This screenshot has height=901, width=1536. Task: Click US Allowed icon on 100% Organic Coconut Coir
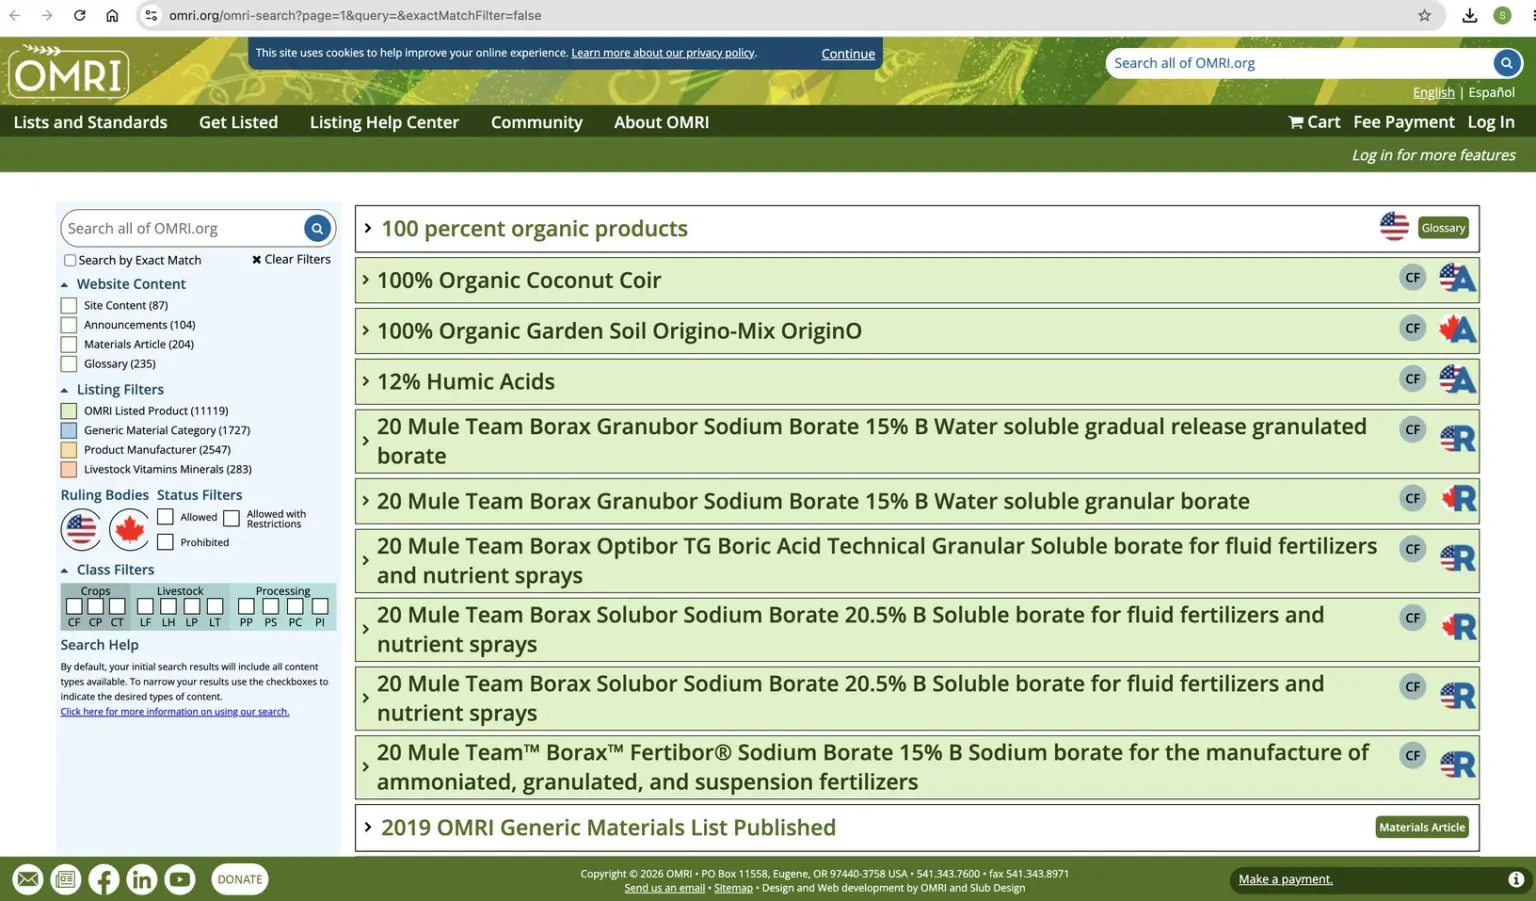coord(1457,277)
